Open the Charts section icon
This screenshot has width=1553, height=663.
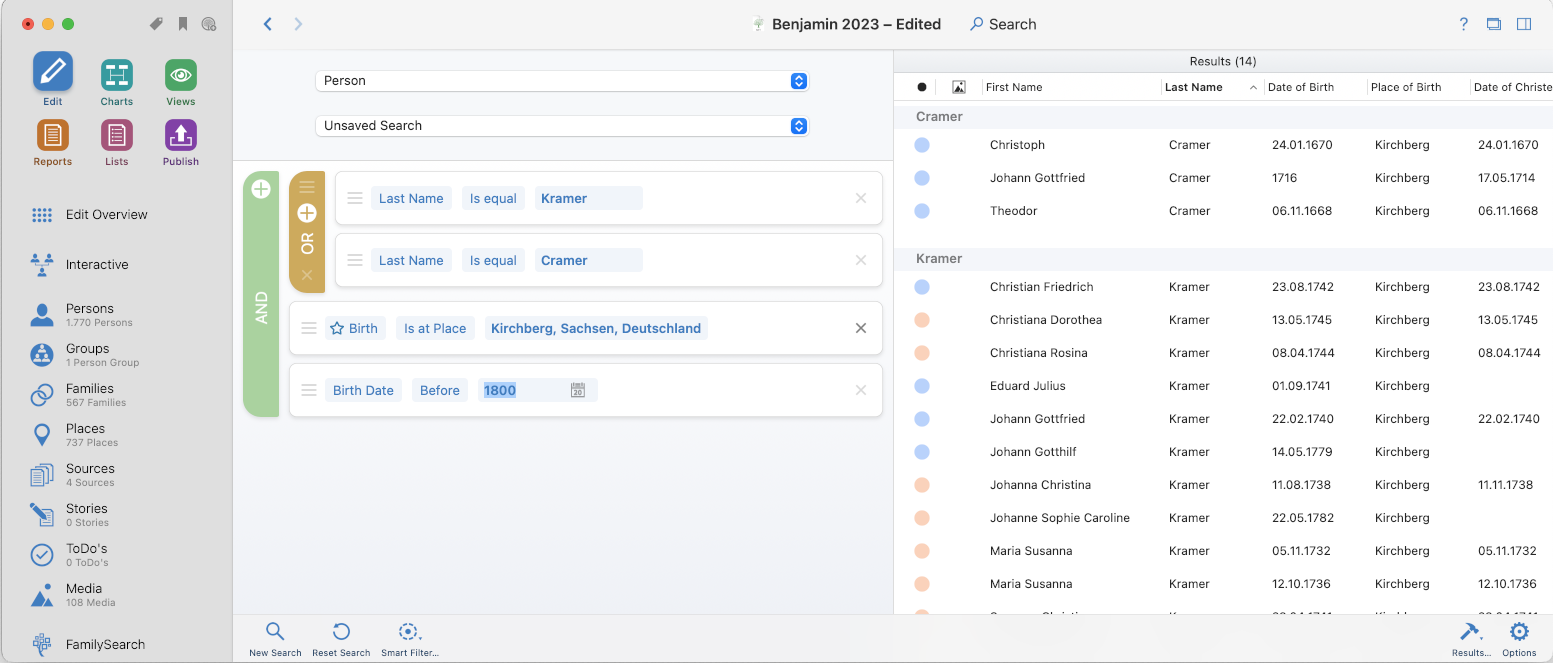[x=117, y=75]
